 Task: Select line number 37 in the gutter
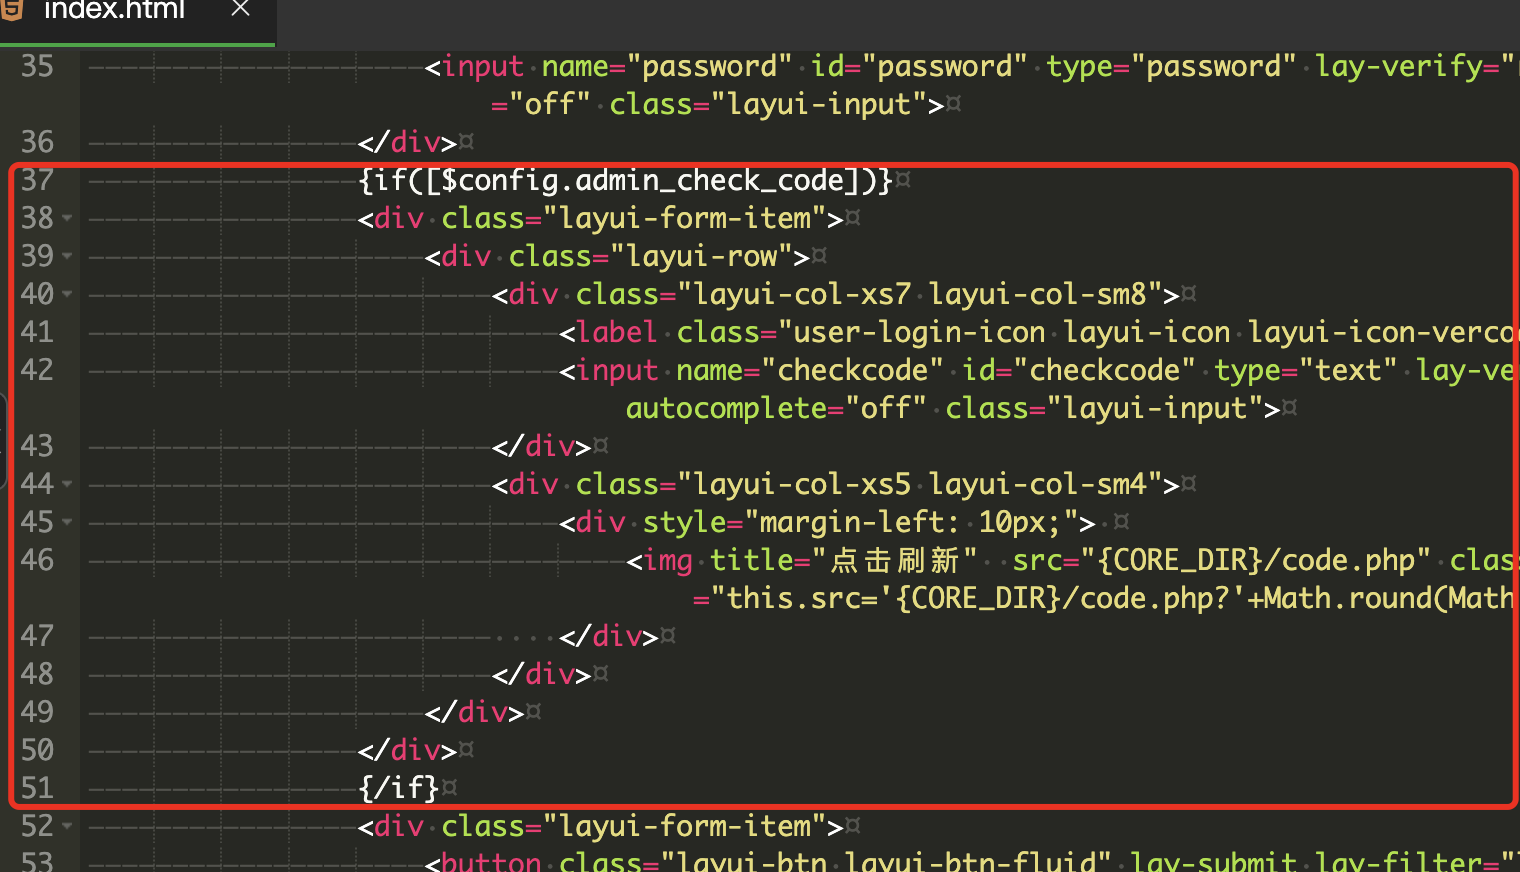37,180
